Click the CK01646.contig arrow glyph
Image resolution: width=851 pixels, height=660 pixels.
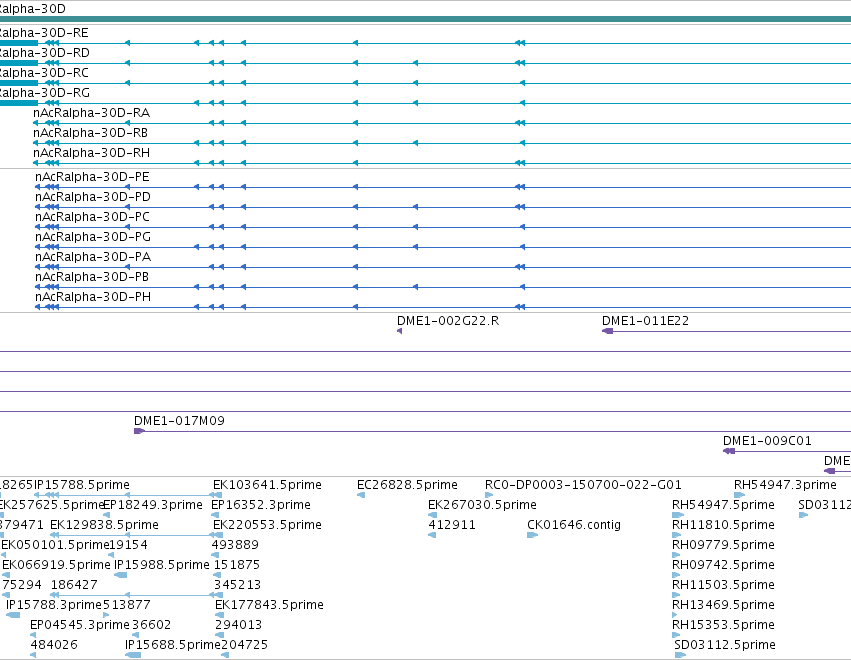point(532,535)
